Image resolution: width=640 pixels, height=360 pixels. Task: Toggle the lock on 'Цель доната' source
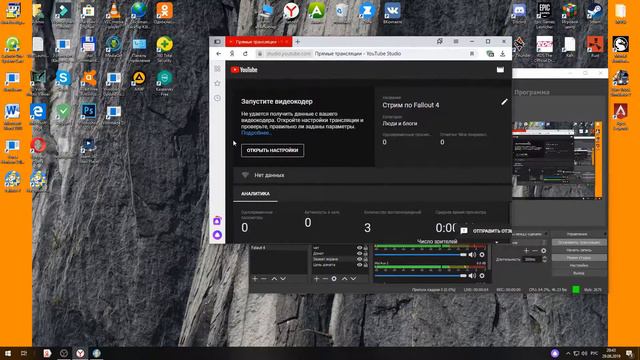[x=366, y=265]
